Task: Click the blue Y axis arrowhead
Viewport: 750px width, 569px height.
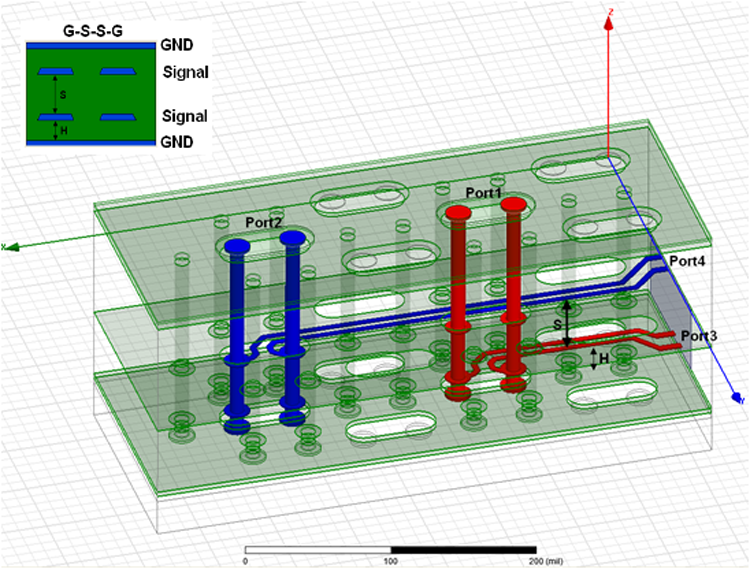Action: click(738, 396)
